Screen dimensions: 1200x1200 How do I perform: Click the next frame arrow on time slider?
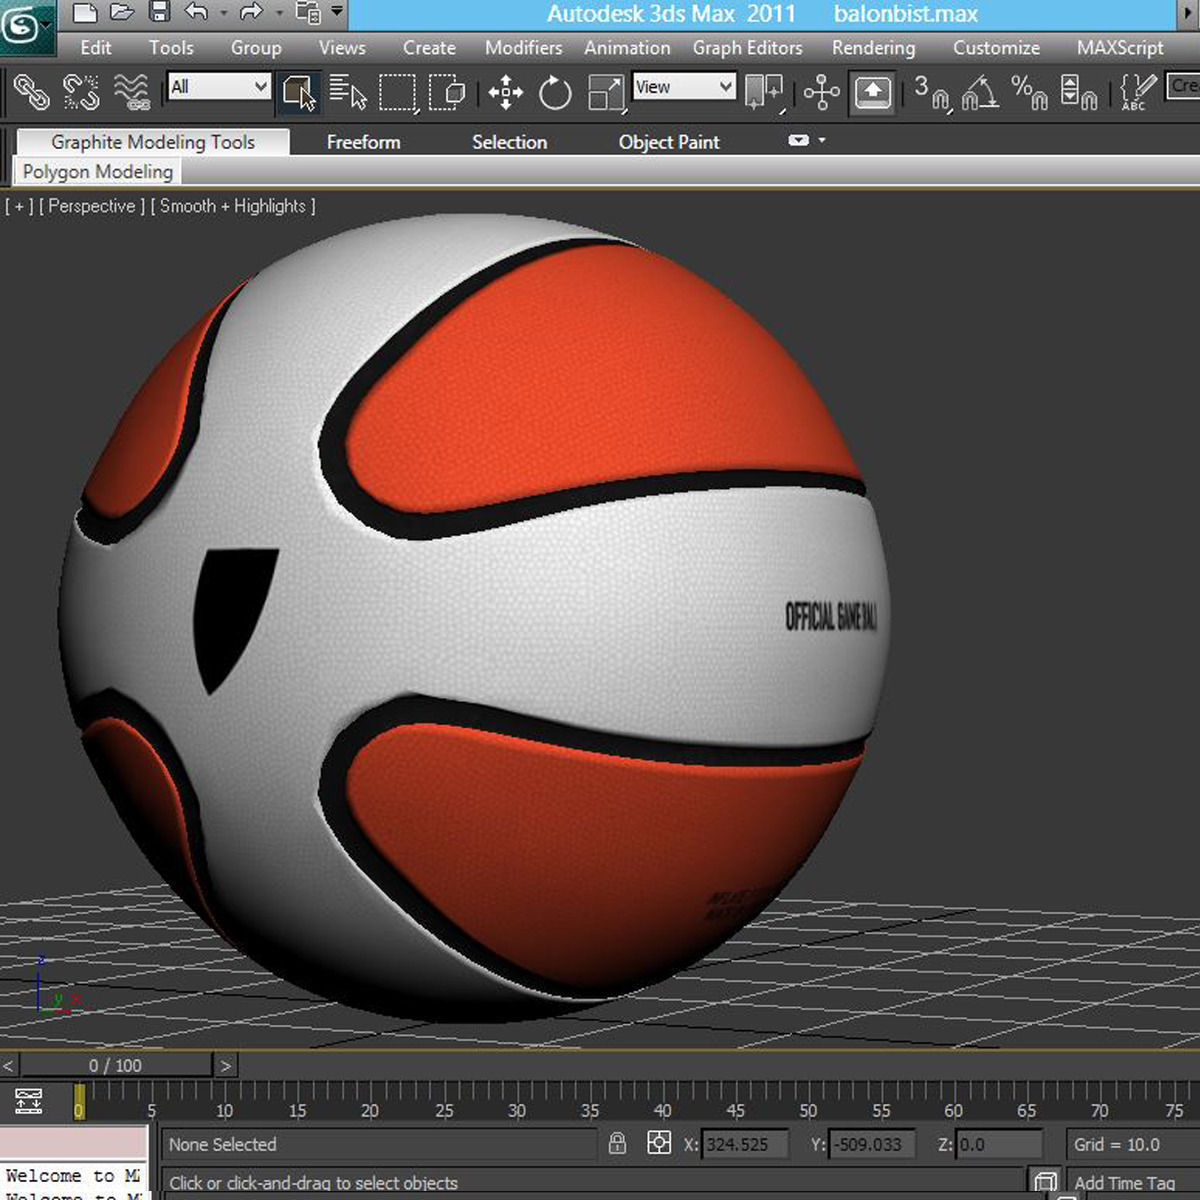tap(226, 1066)
